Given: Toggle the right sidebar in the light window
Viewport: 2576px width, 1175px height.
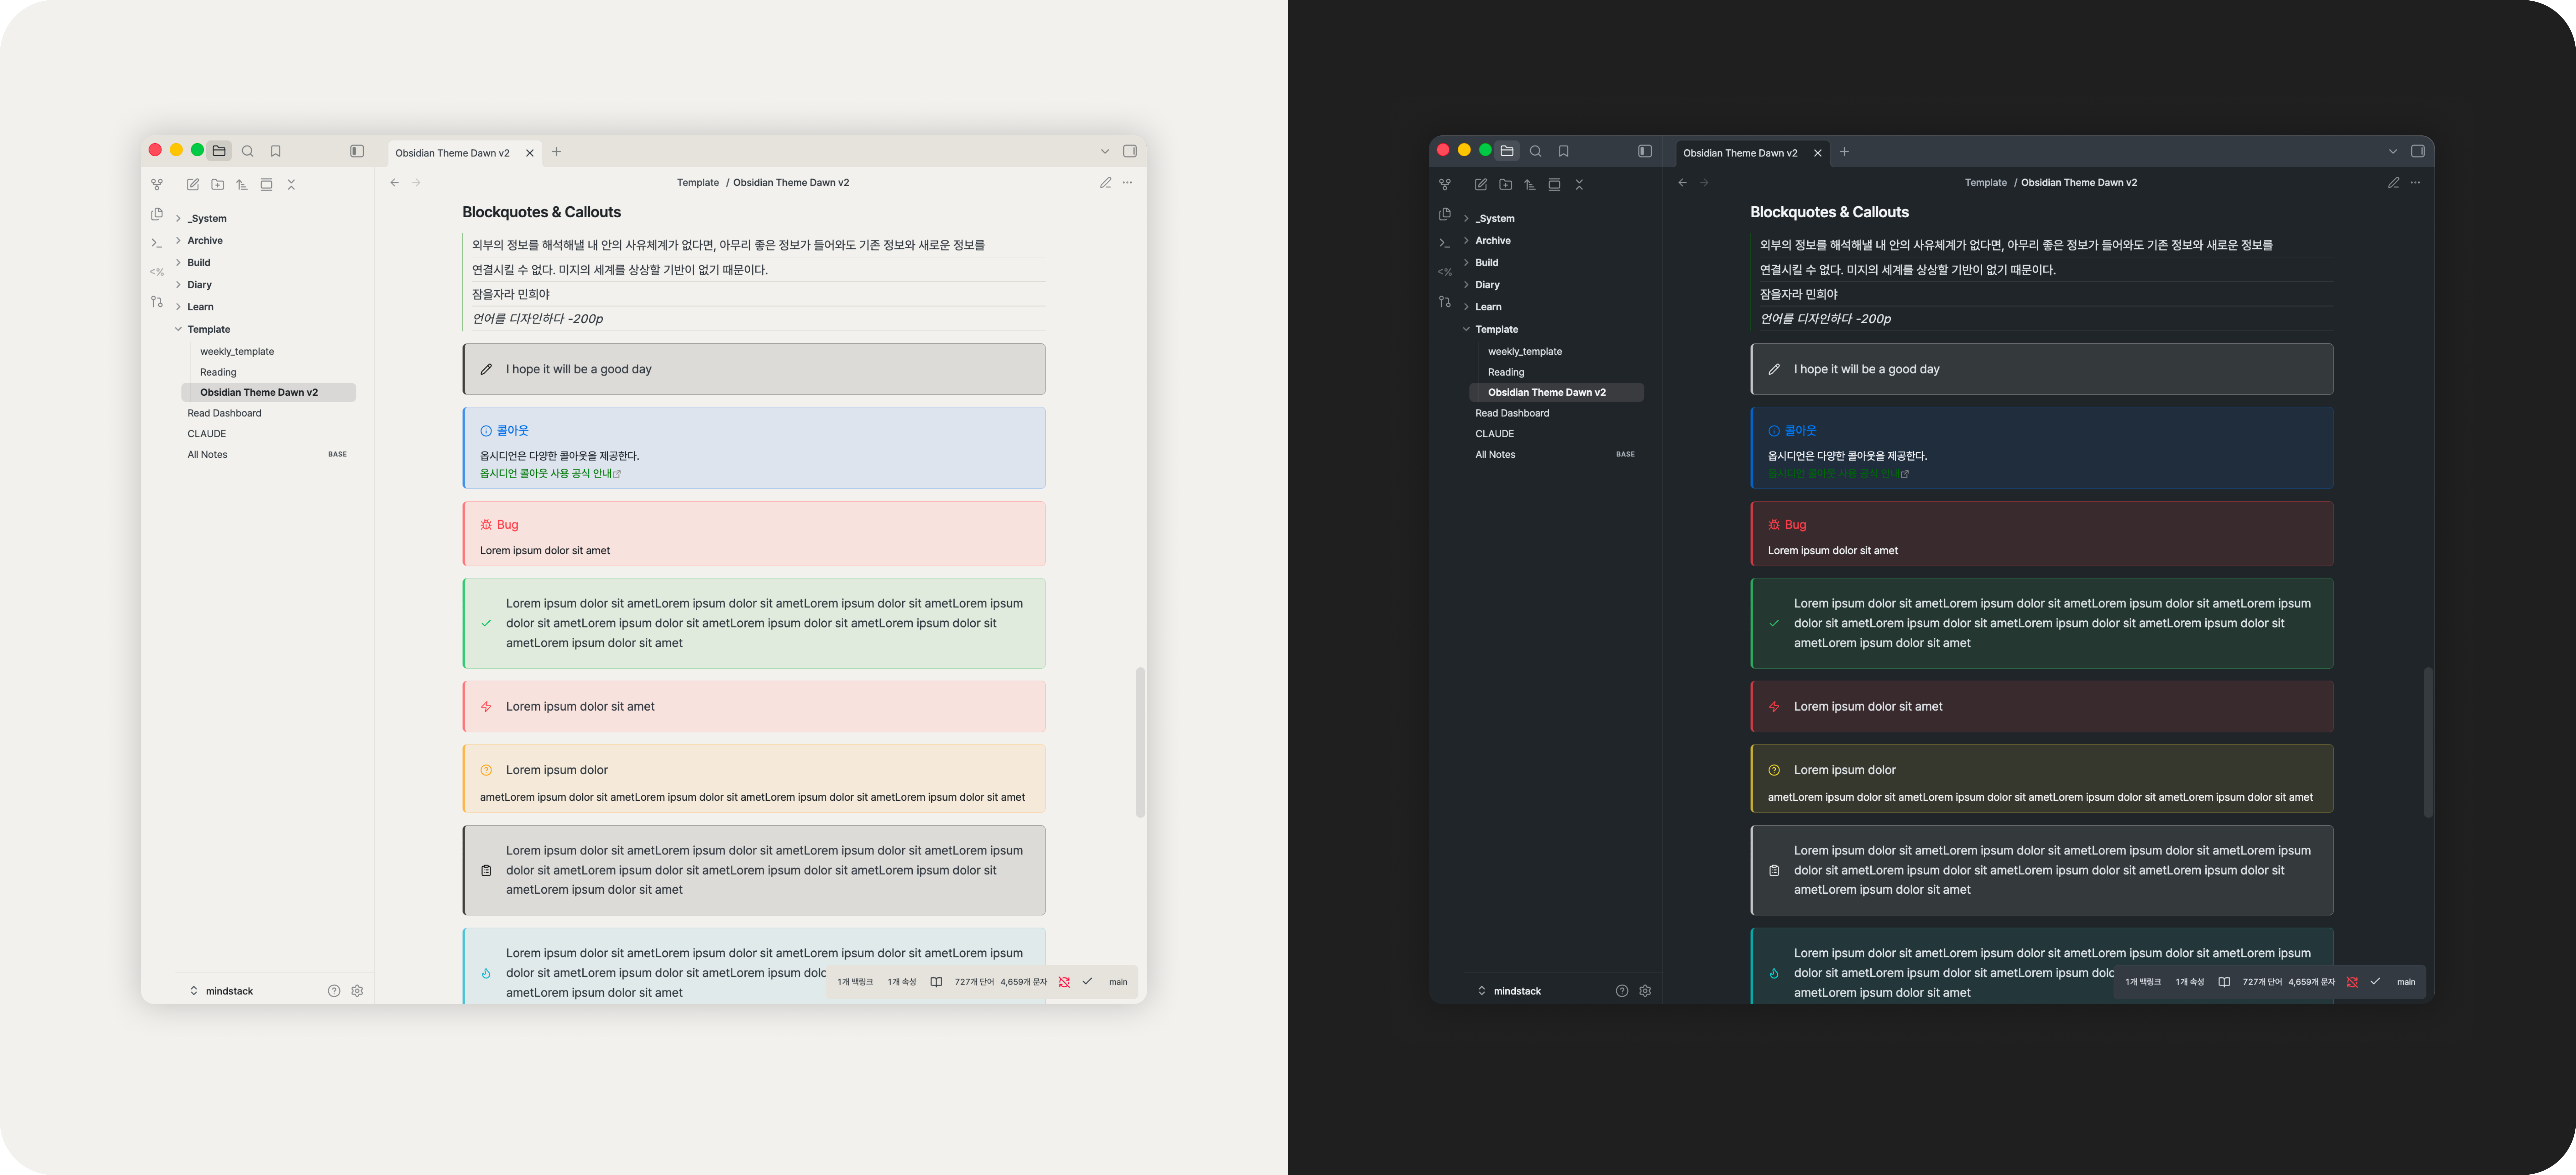Looking at the screenshot, I should (1130, 151).
